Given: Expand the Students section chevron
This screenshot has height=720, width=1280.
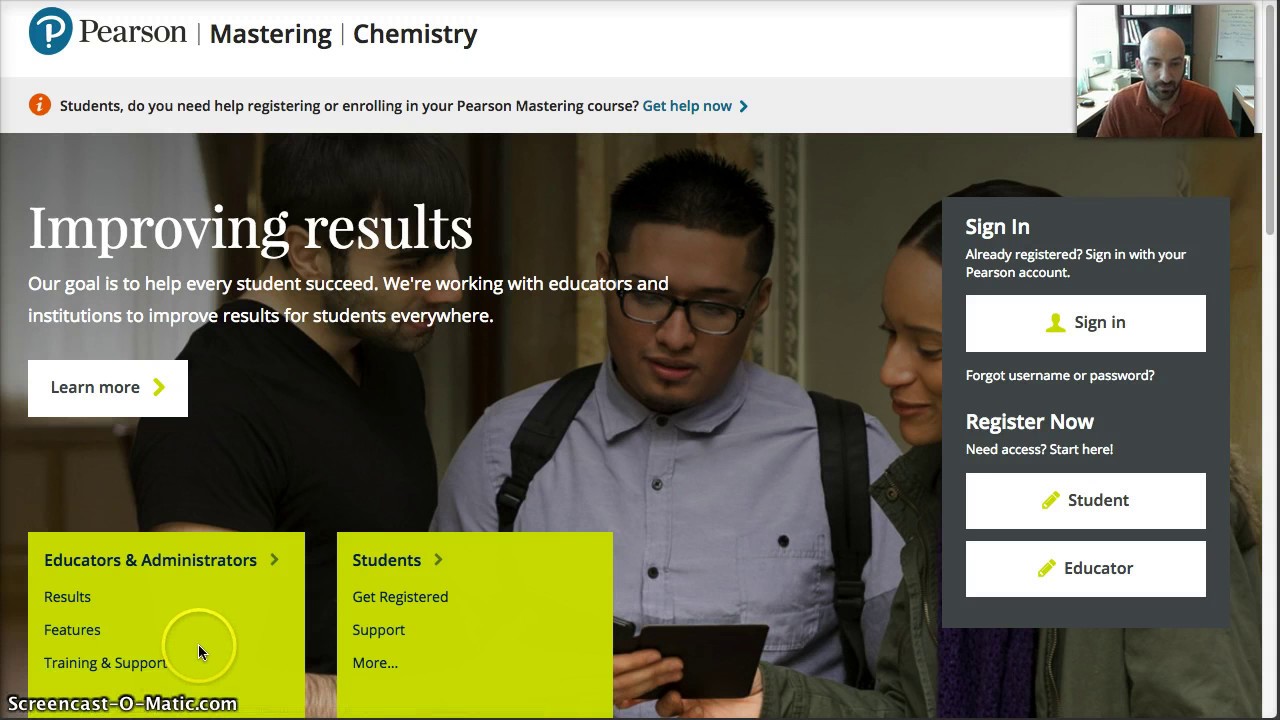Looking at the screenshot, I should (x=438, y=559).
